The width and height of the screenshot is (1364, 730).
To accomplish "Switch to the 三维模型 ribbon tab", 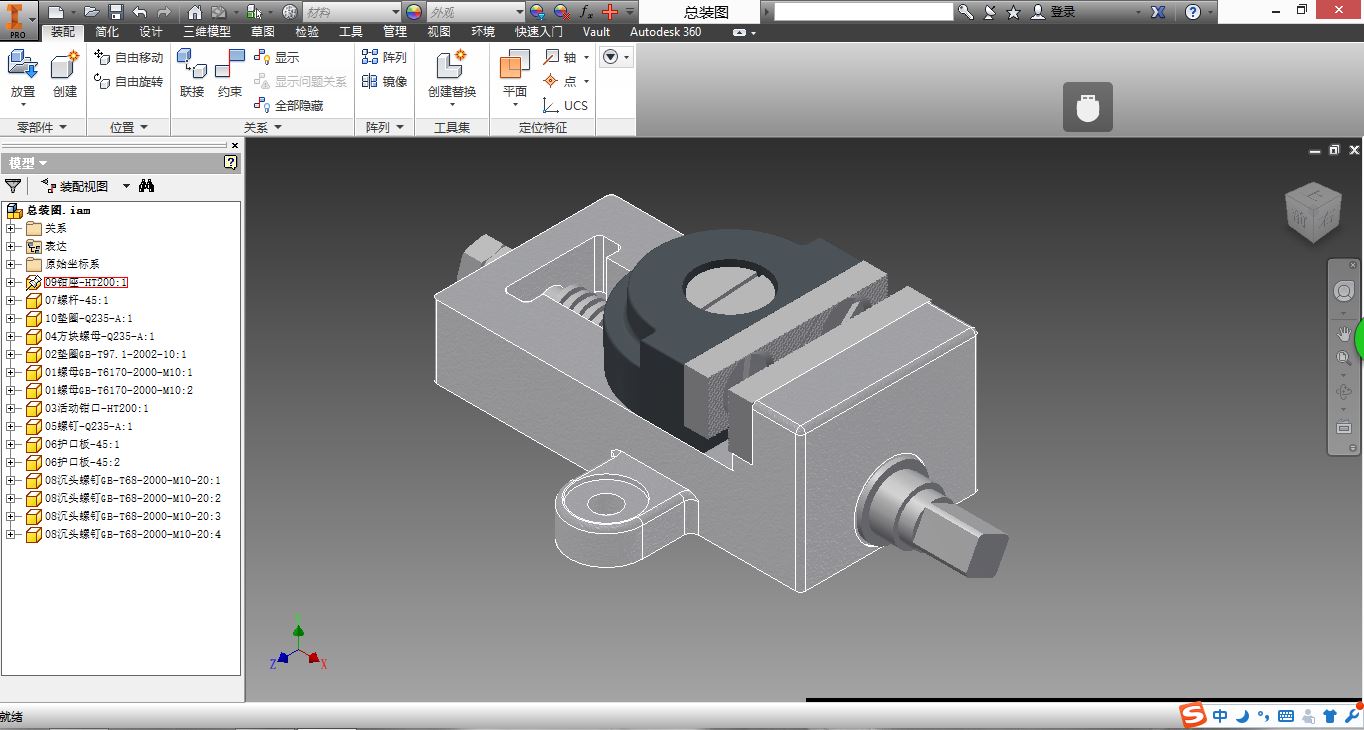I will tap(206, 32).
